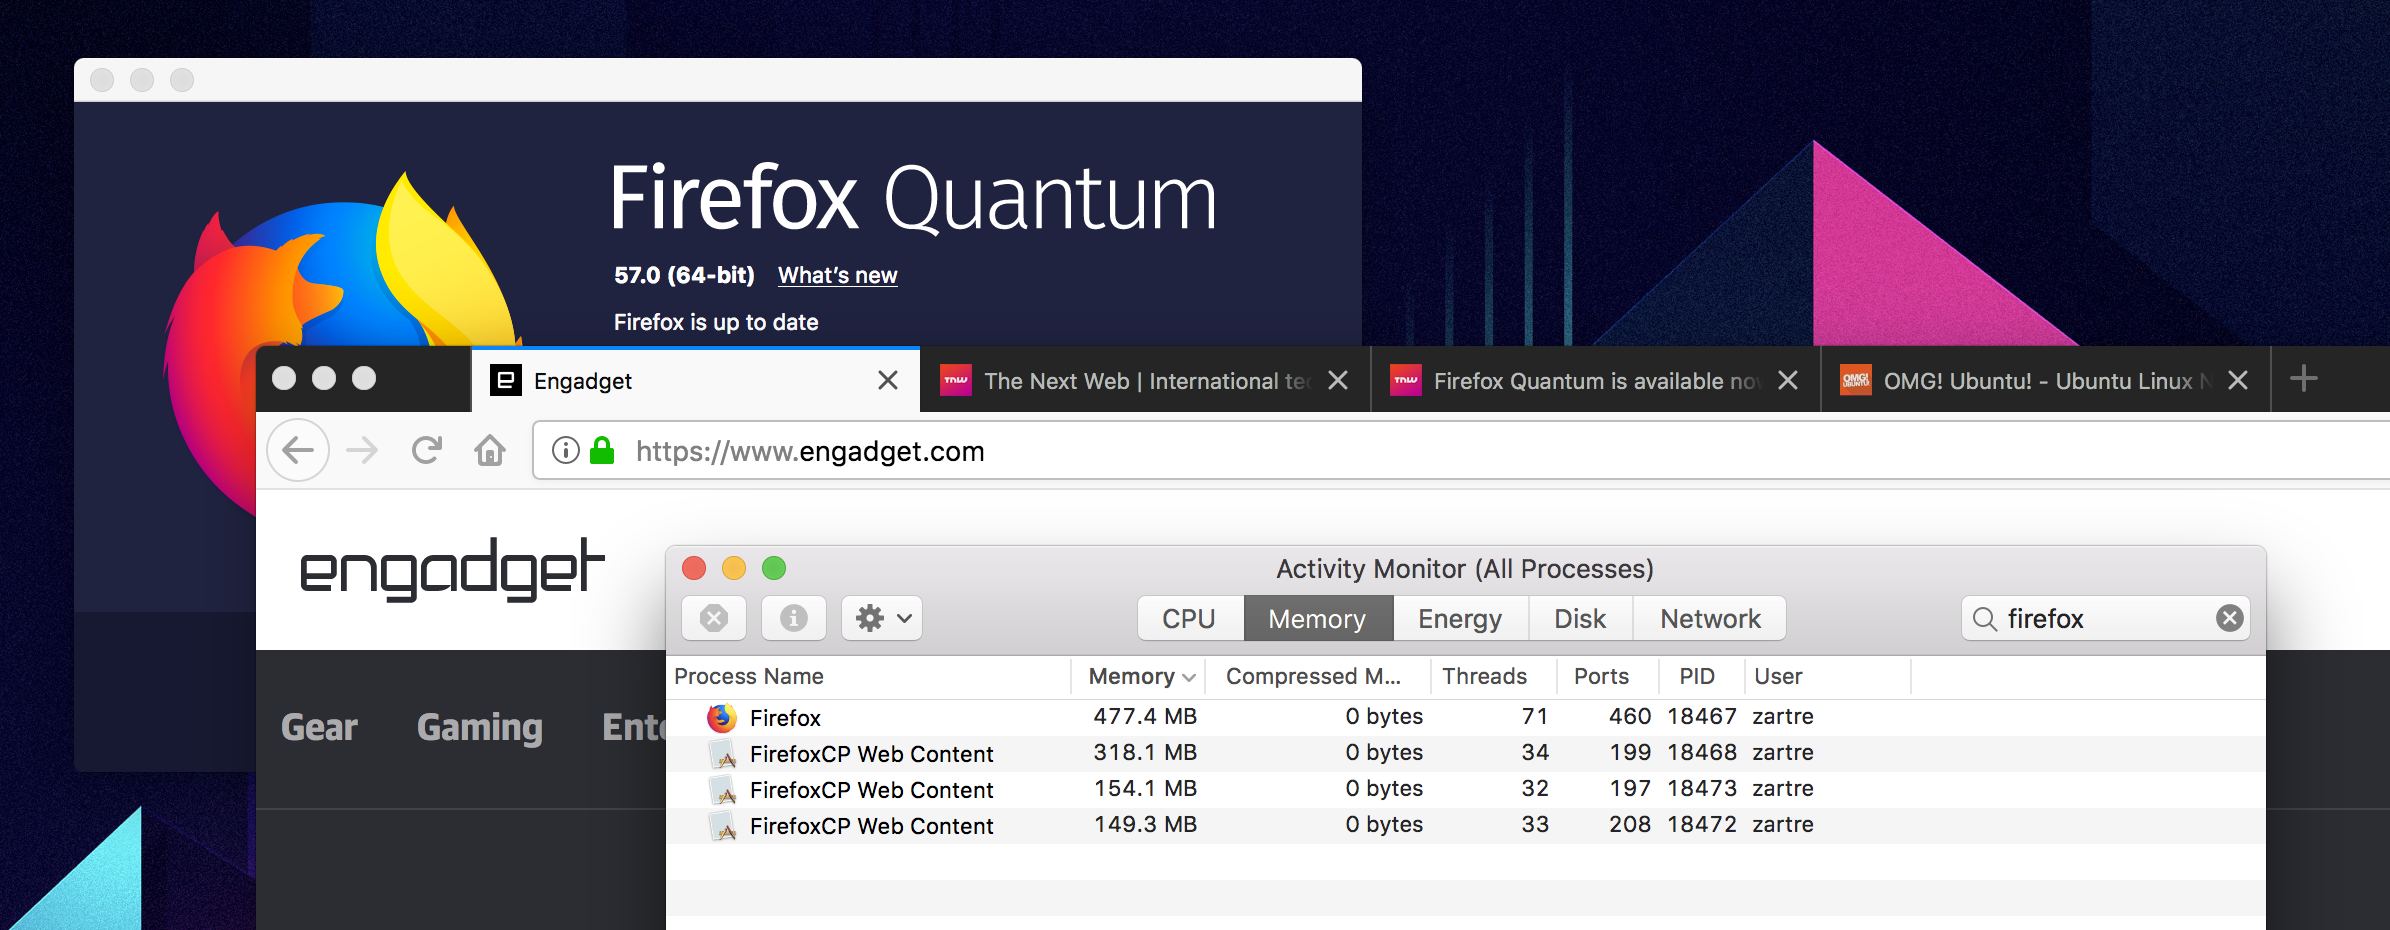Close The Next Web tab
2390x930 pixels.
1338,380
